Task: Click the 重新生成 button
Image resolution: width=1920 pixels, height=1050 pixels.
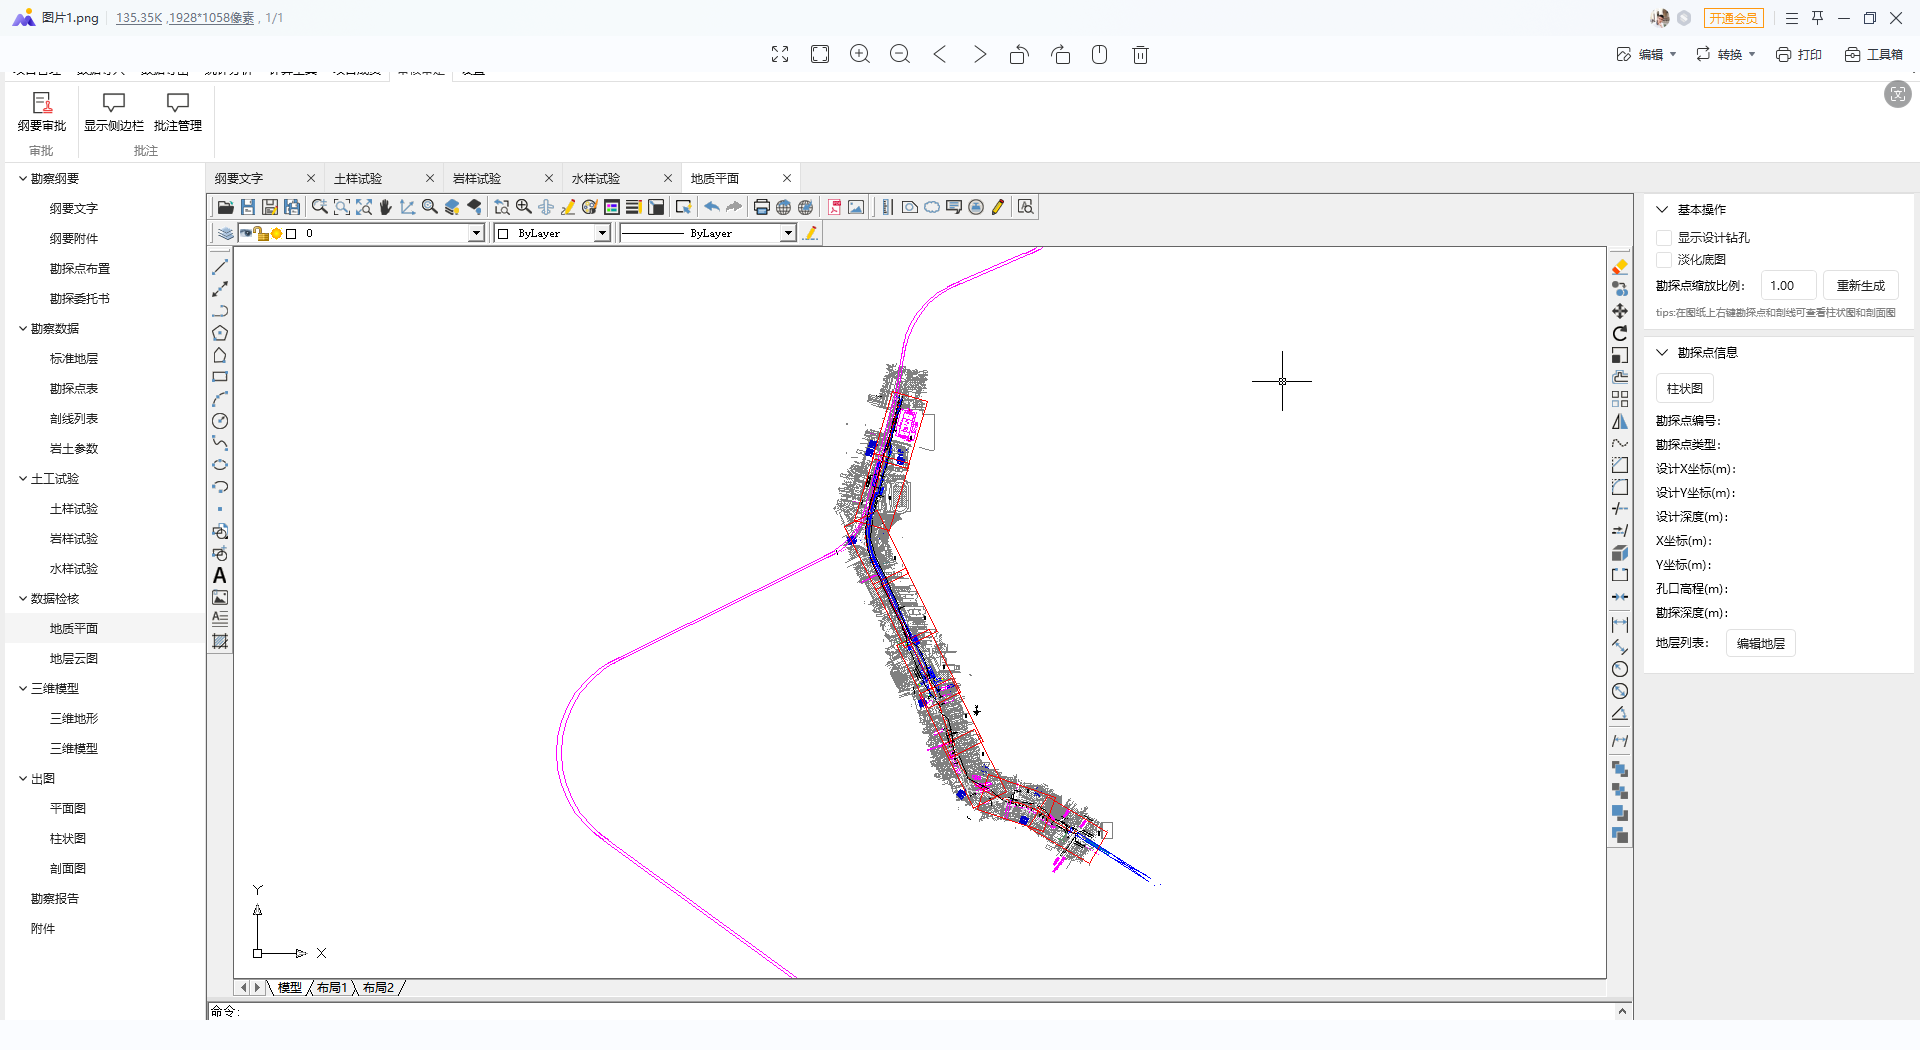Action: (1860, 286)
